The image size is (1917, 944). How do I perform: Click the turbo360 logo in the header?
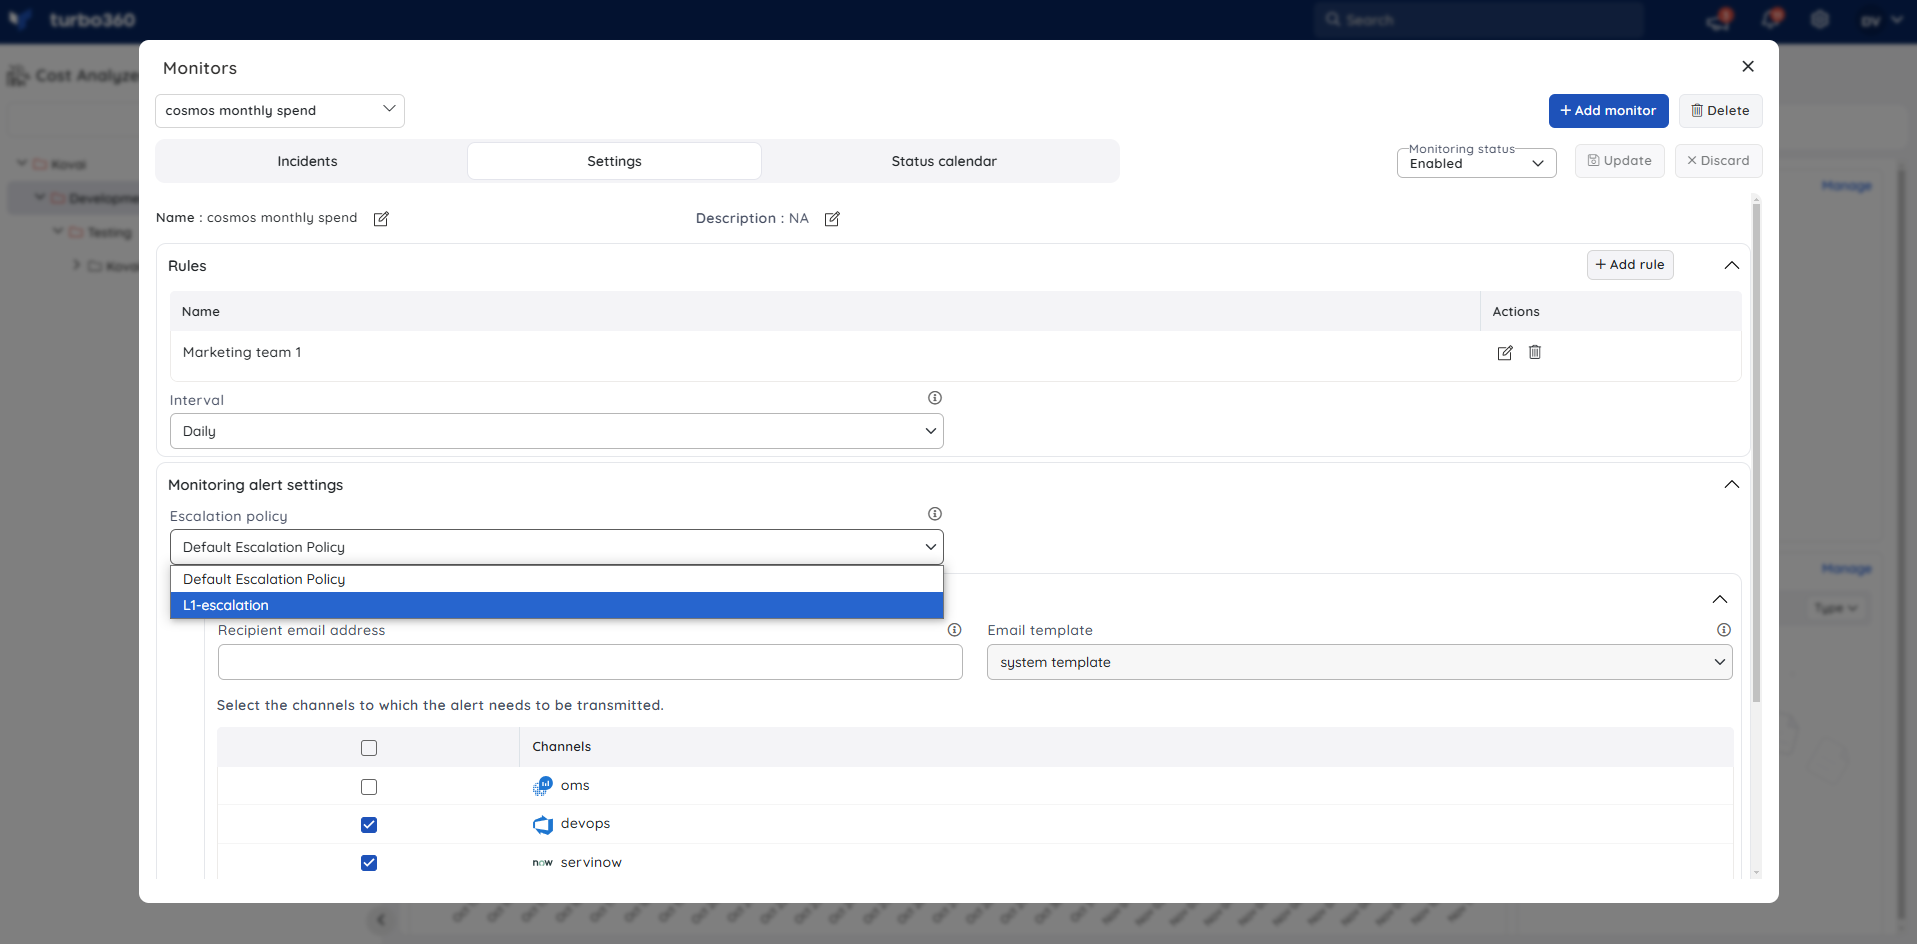pos(70,20)
